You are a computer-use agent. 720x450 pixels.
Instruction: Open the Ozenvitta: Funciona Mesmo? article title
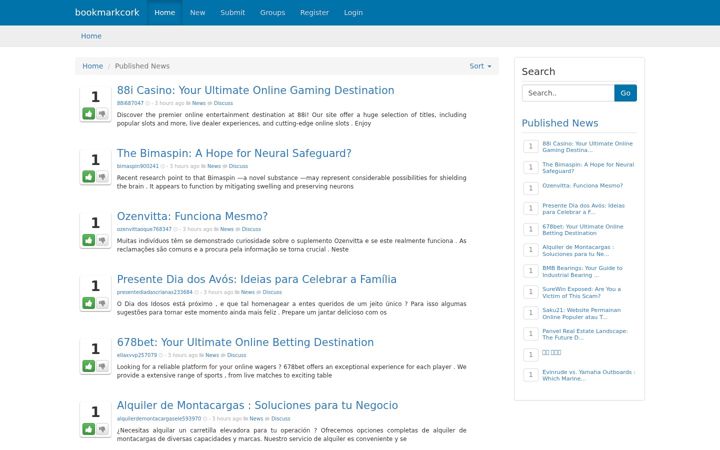point(192,216)
